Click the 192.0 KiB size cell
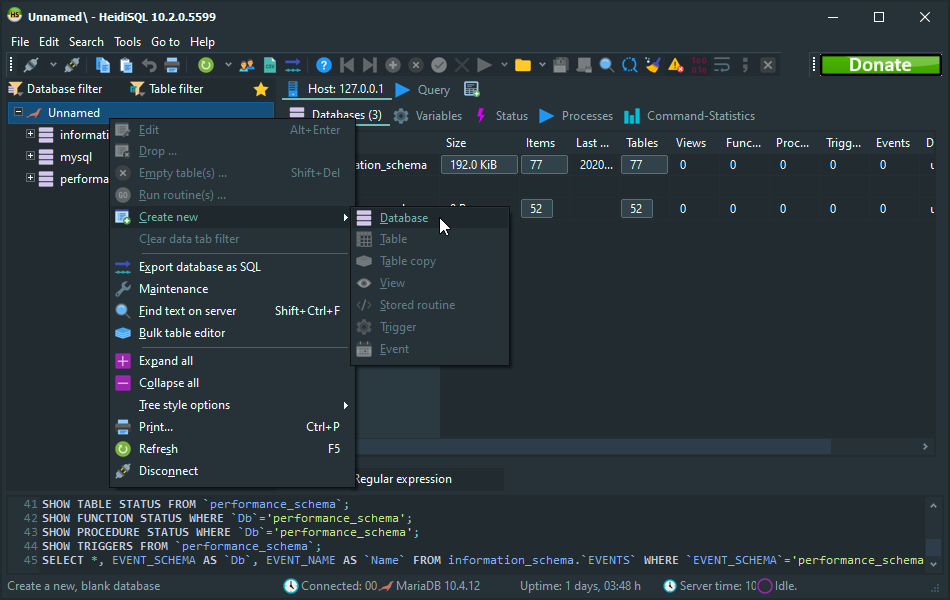 pyautogui.click(x=479, y=165)
